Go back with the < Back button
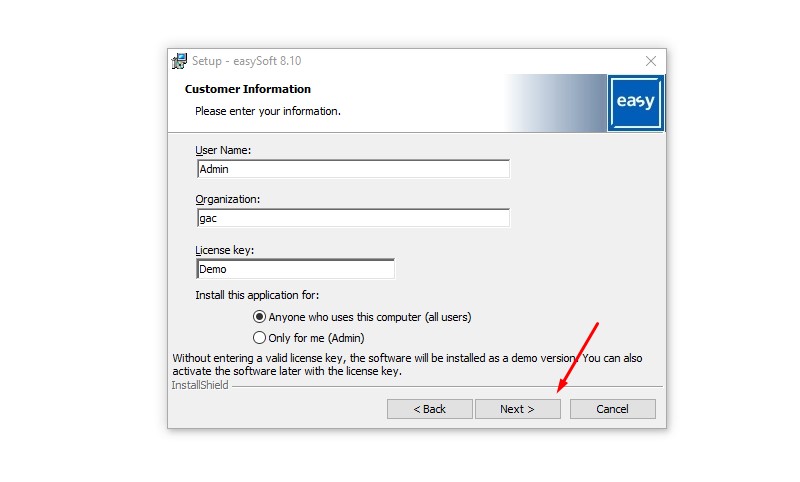The width and height of the screenshot is (800, 482). tap(430, 409)
